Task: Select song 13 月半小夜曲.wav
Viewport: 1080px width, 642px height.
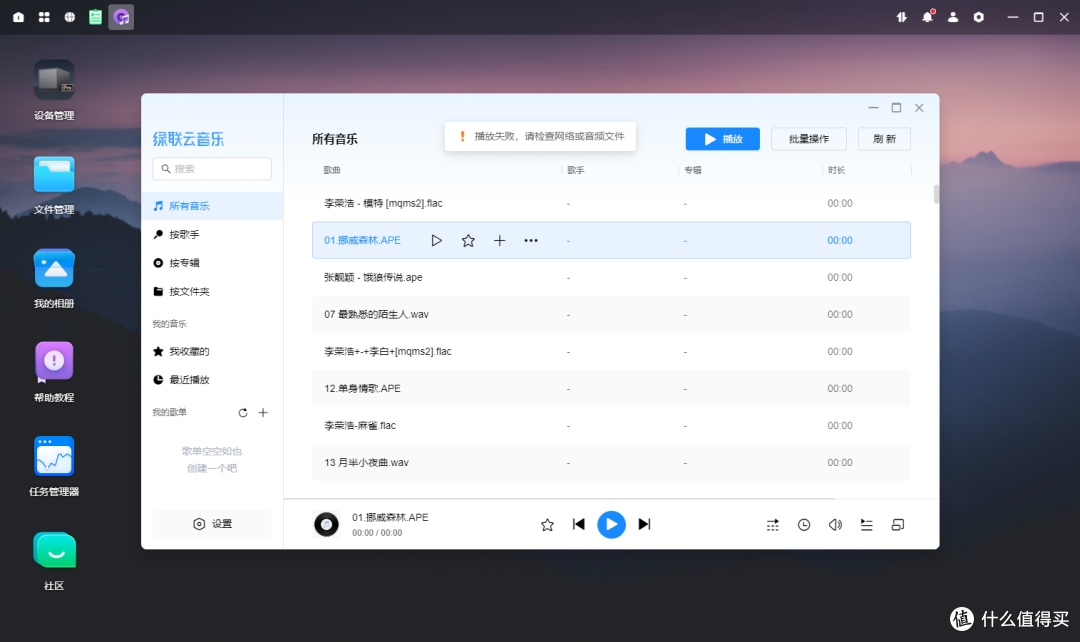Action: point(611,463)
